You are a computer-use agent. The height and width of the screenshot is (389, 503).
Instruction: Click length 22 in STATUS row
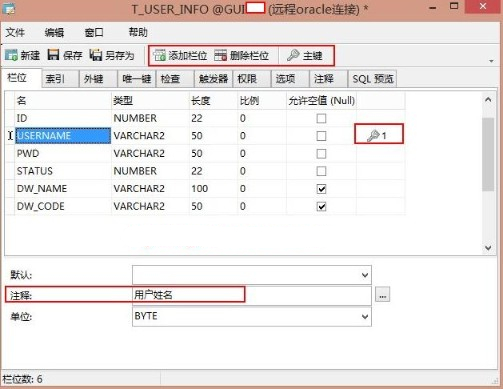[213, 171]
